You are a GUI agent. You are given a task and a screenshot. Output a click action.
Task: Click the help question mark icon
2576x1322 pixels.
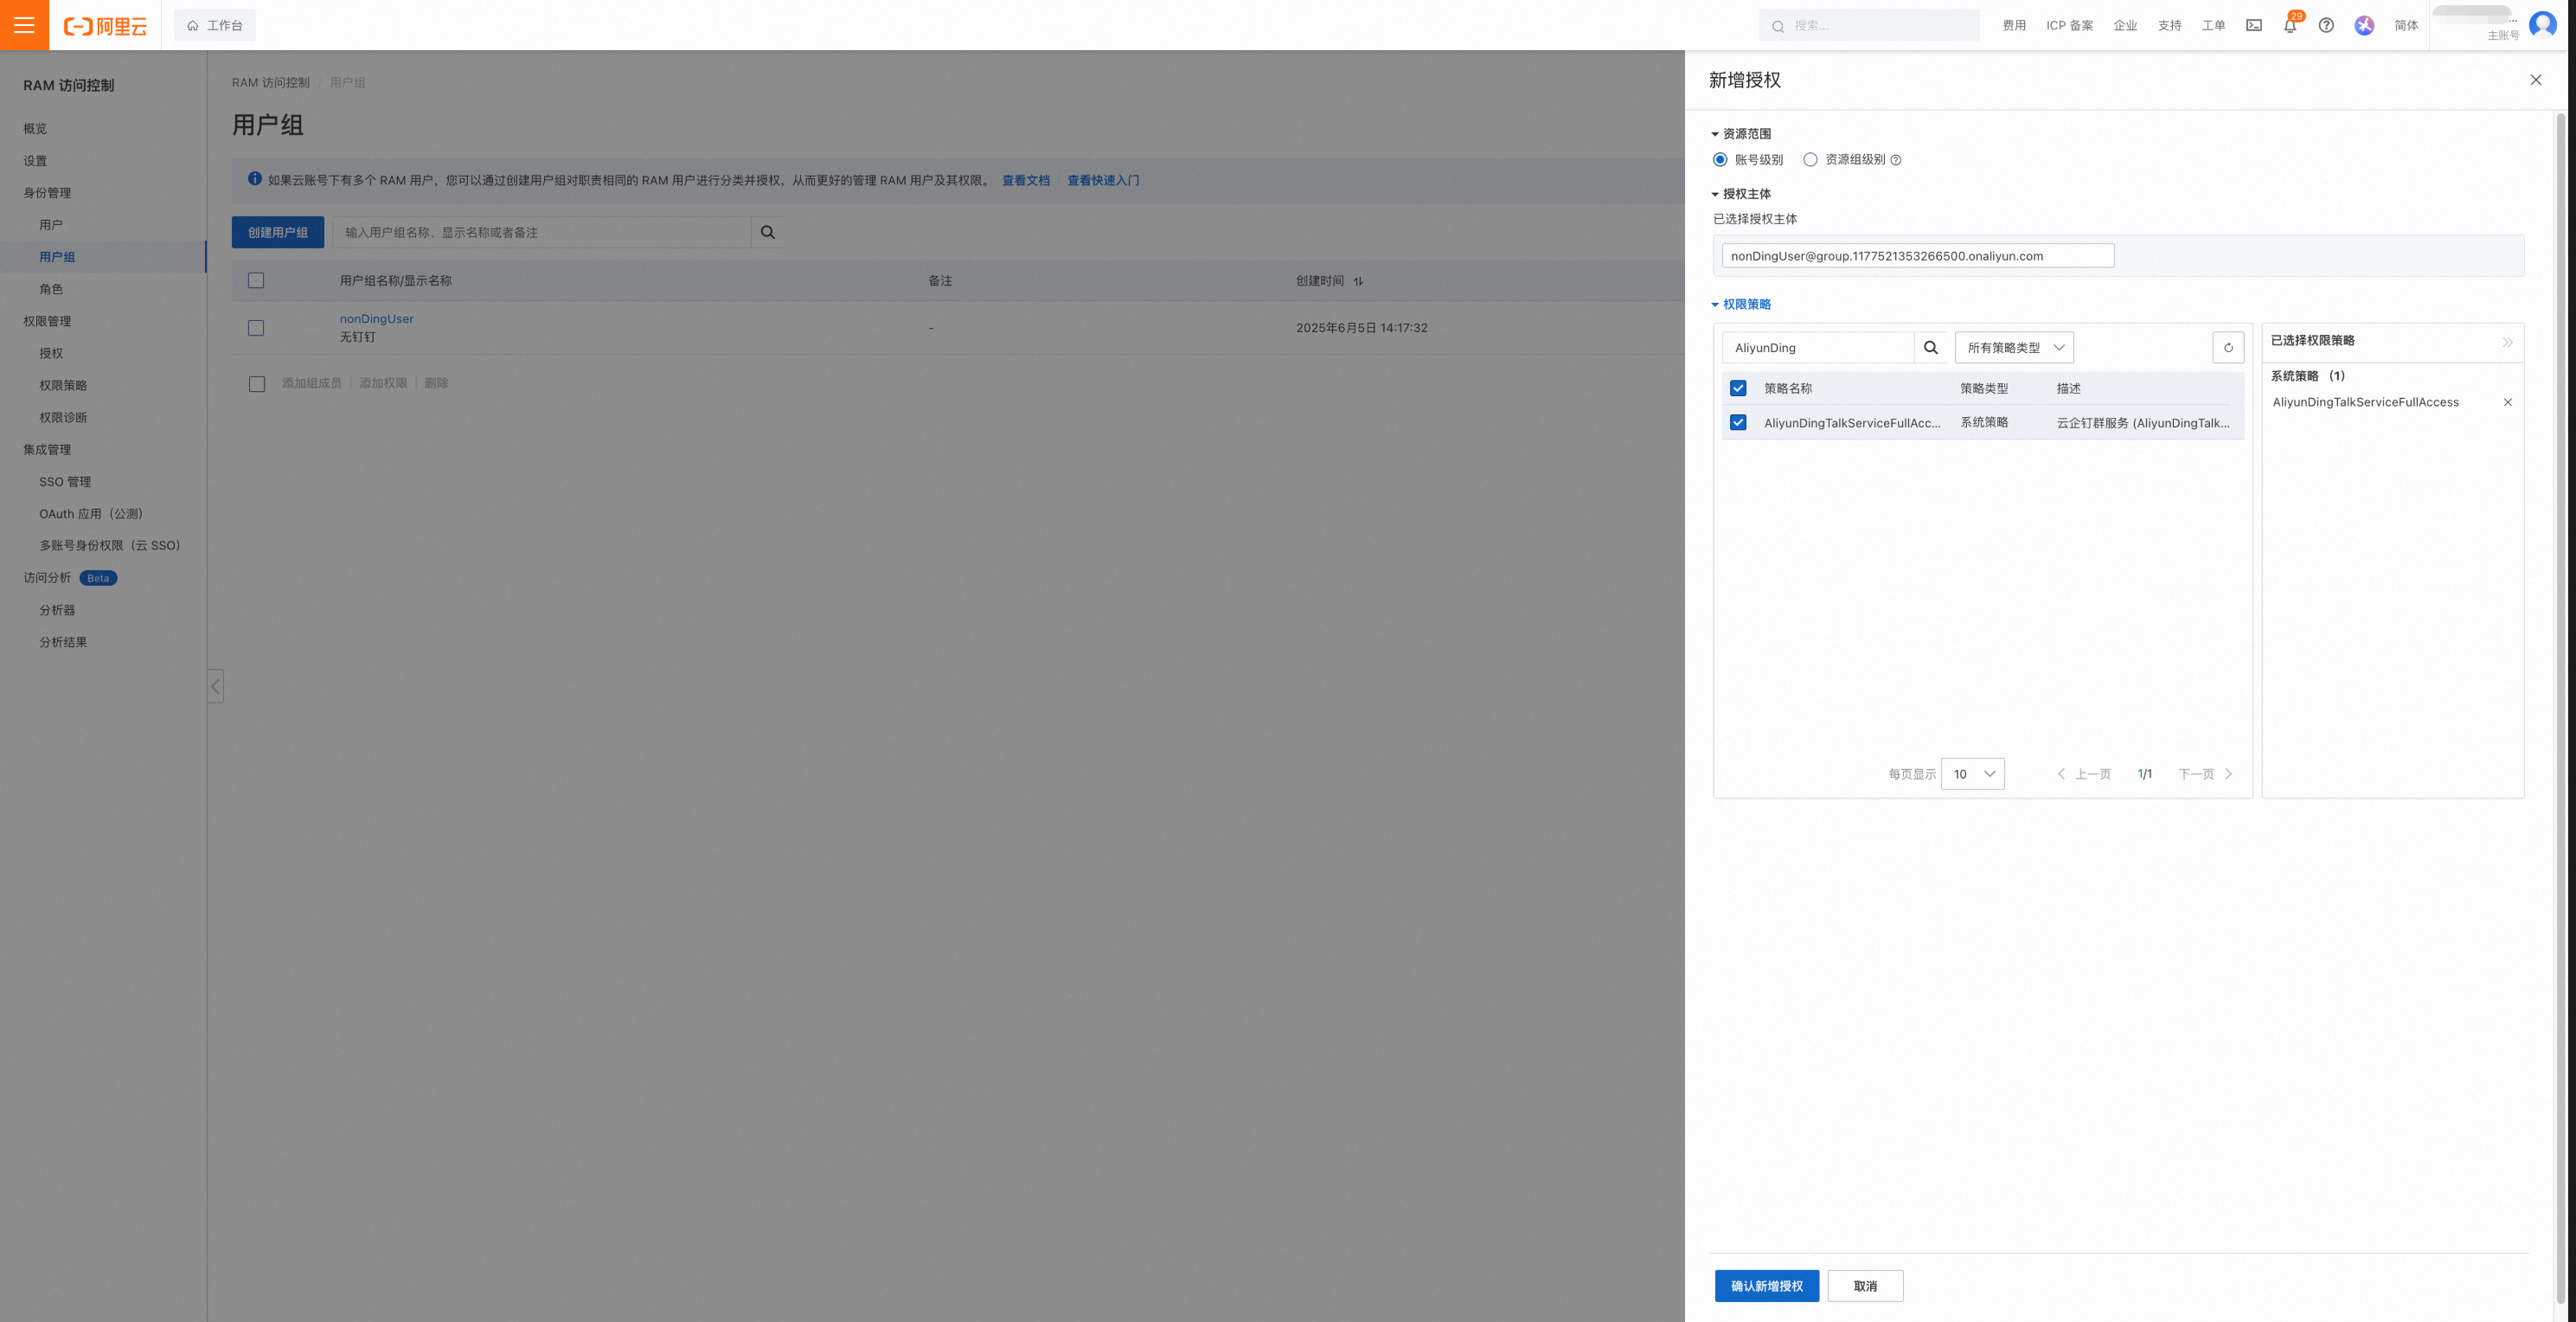[x=2326, y=26]
